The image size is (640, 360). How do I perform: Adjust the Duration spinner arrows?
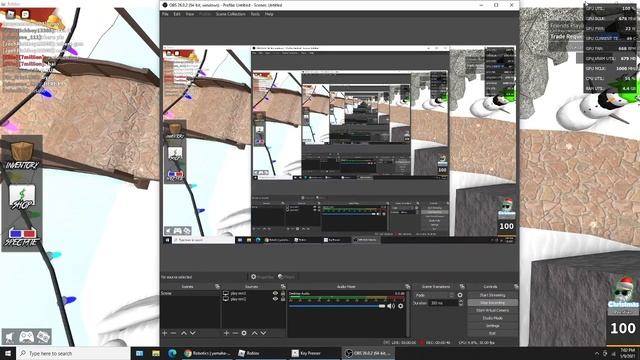tap(461, 303)
